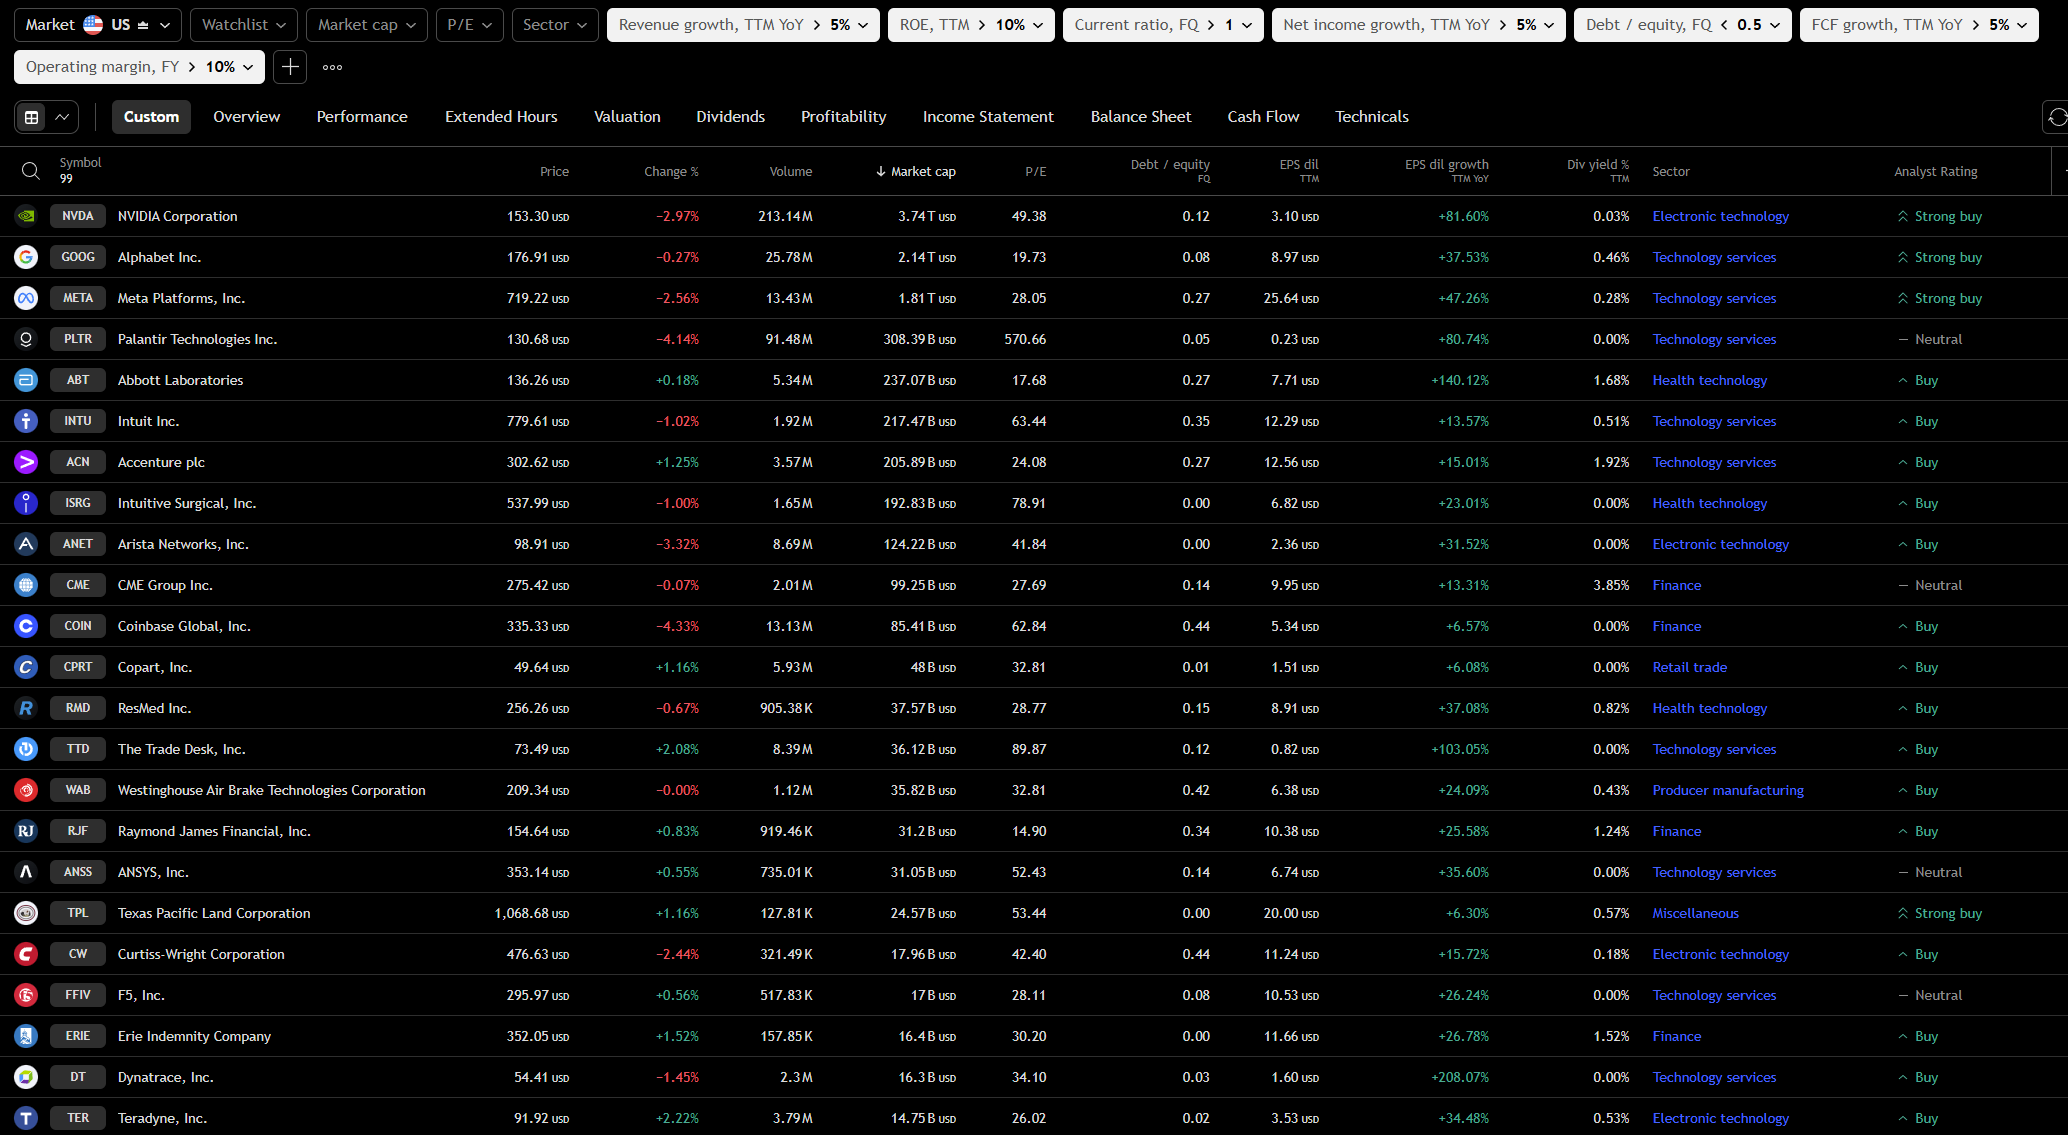The width and height of the screenshot is (2068, 1135).
Task: Click the Debt / equity FQ filter
Action: [x=1683, y=25]
